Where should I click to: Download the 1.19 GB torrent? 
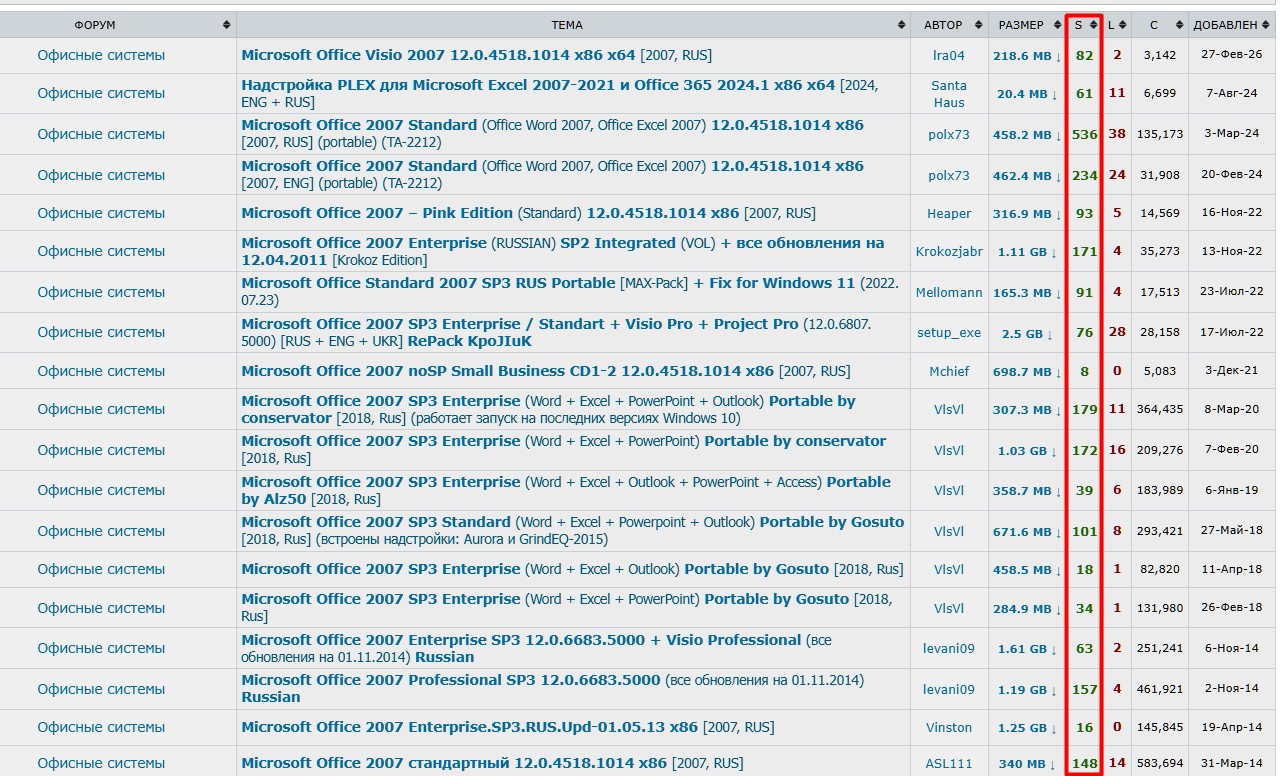pos(1027,689)
